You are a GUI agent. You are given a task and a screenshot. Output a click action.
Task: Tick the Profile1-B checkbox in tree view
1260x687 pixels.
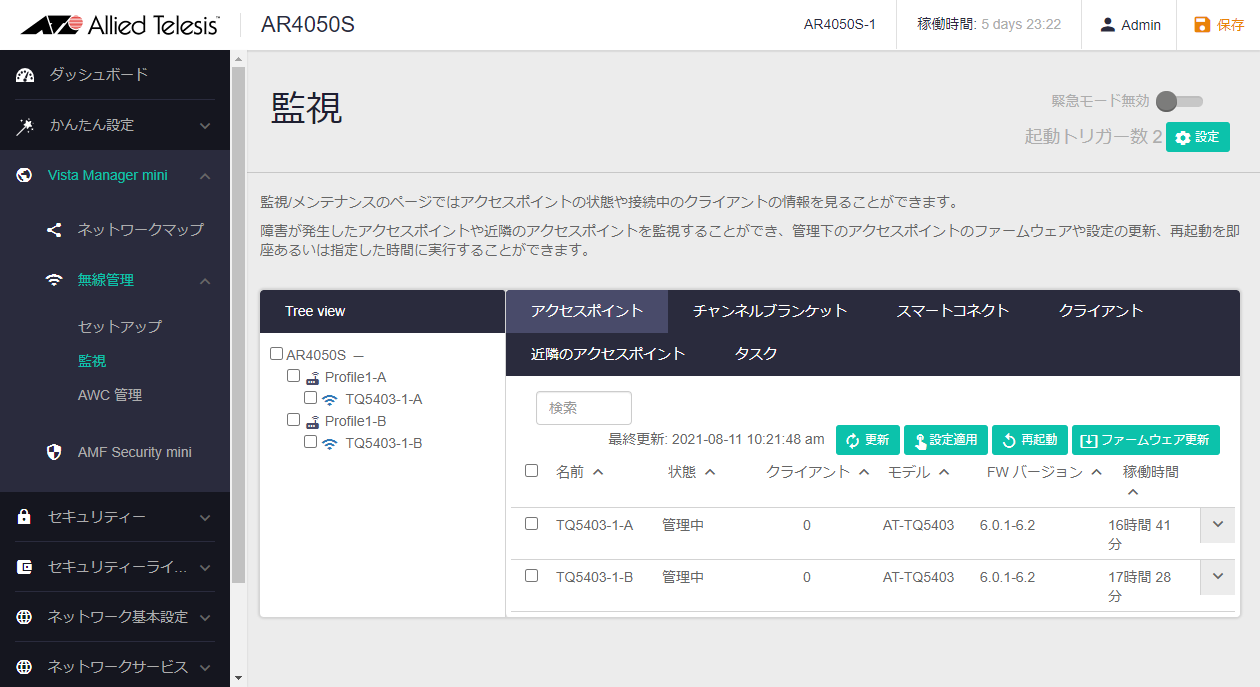pos(293,420)
